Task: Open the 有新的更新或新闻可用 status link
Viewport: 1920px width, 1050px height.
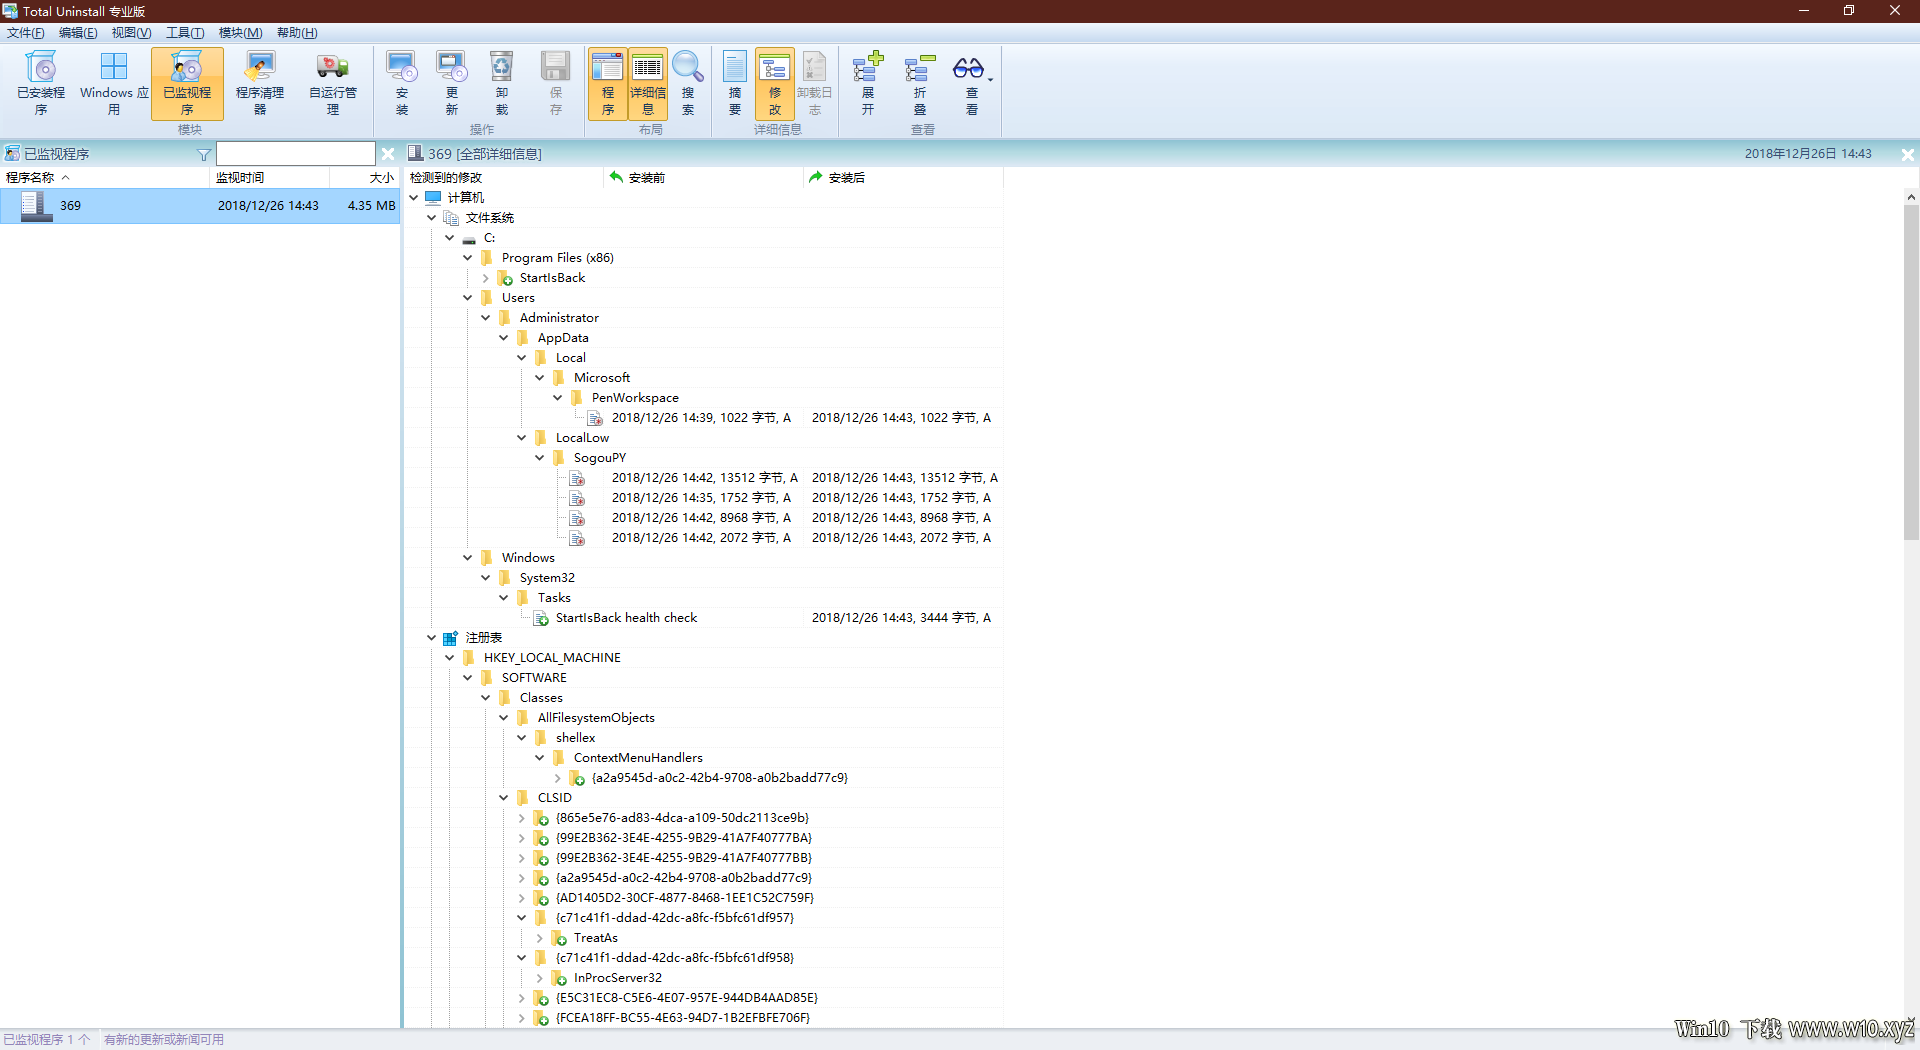Action: (x=164, y=1040)
